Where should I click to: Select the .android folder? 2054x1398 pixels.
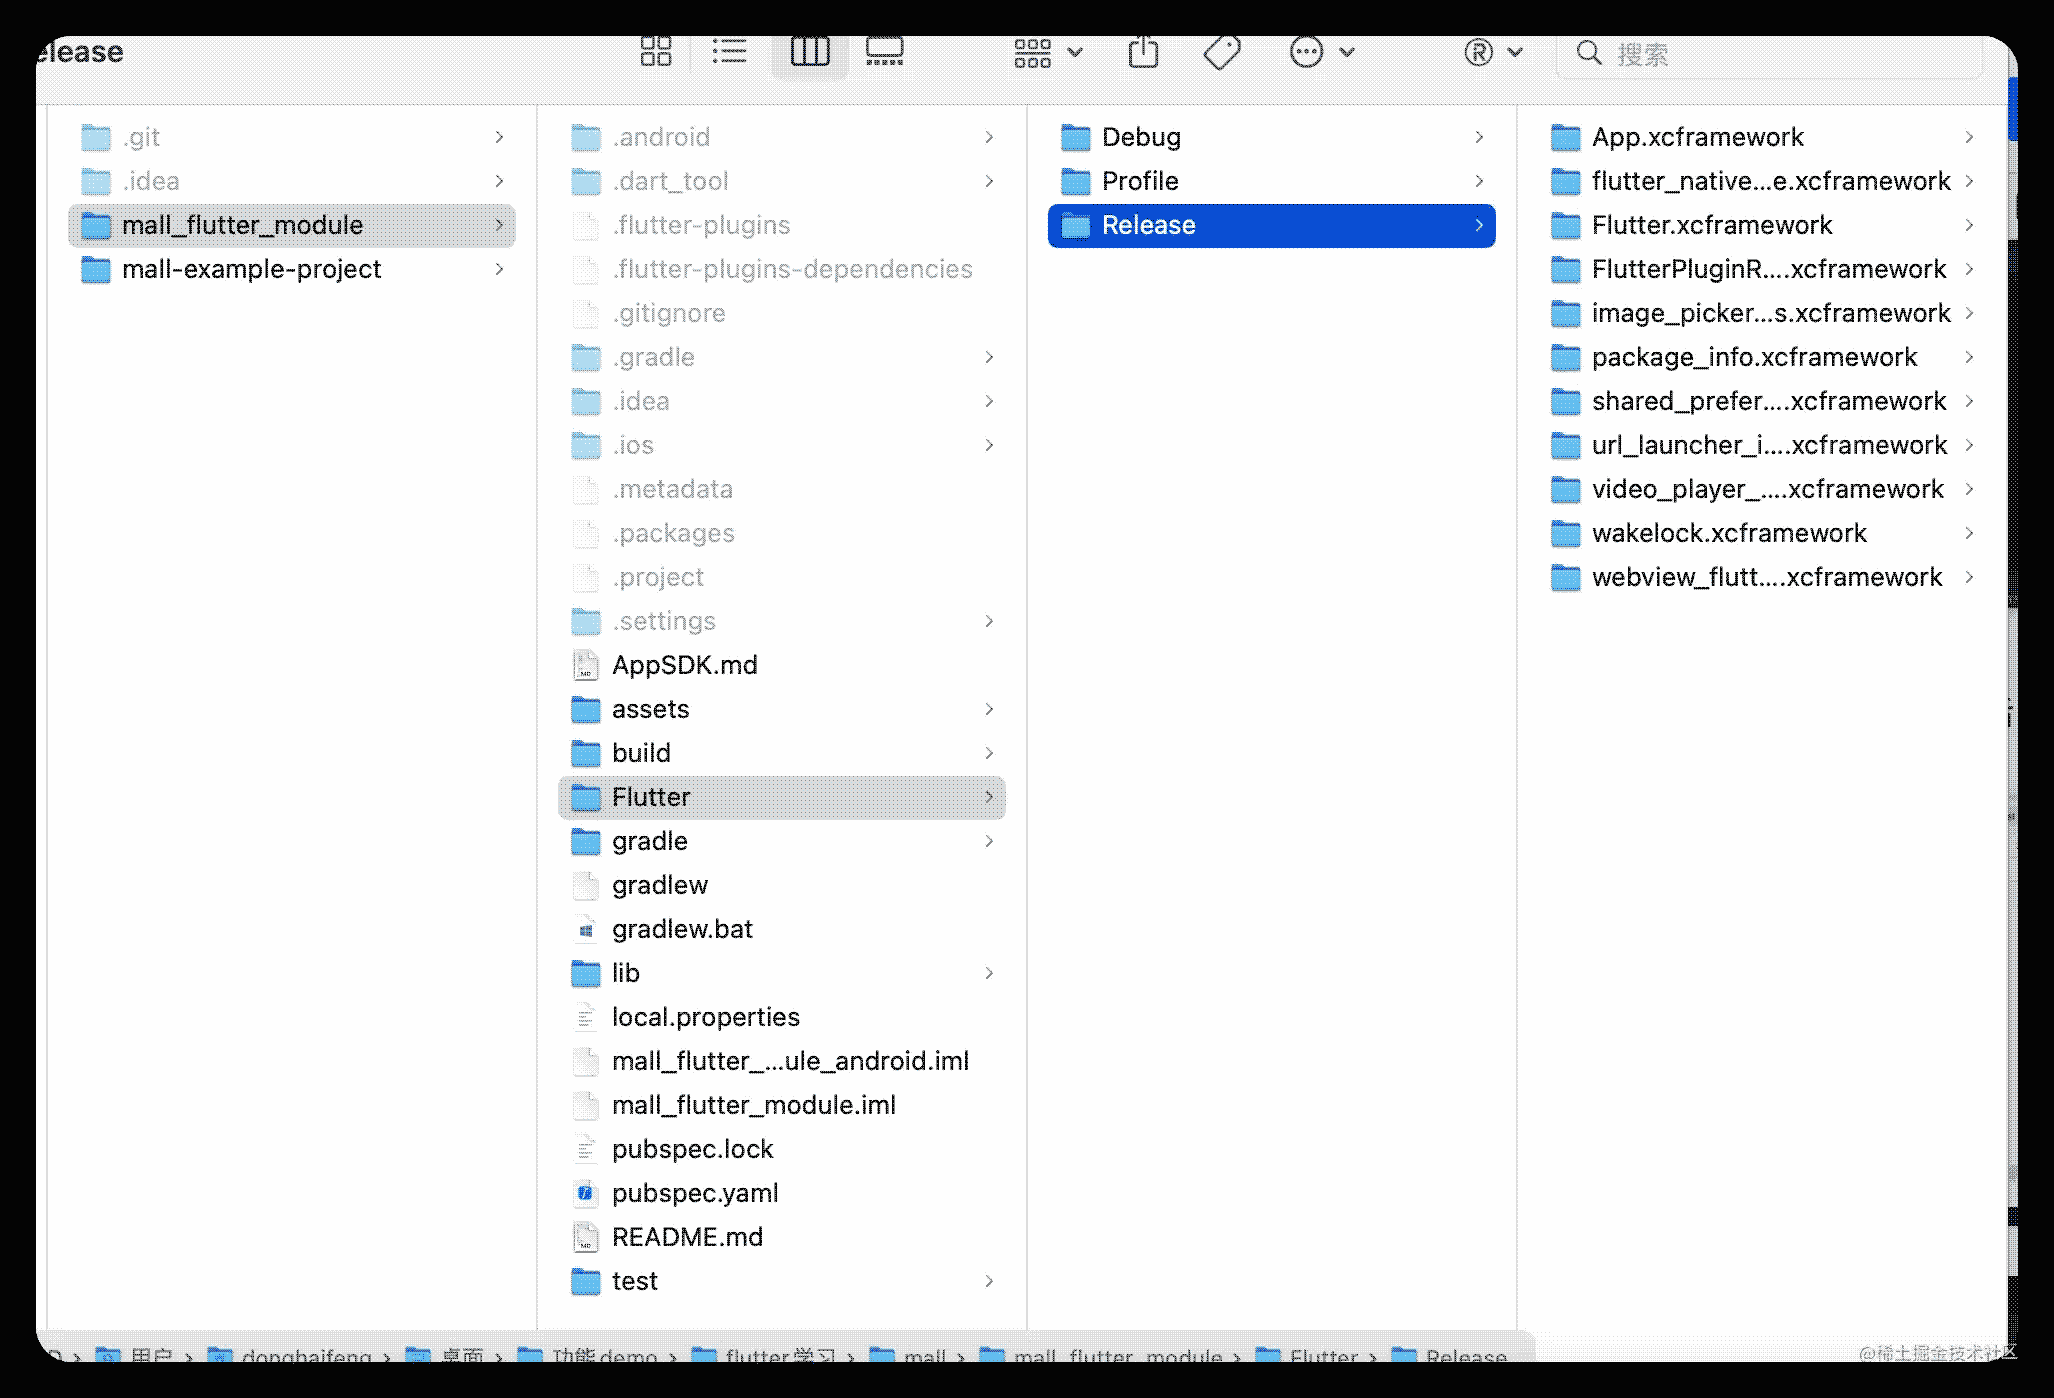click(x=782, y=137)
